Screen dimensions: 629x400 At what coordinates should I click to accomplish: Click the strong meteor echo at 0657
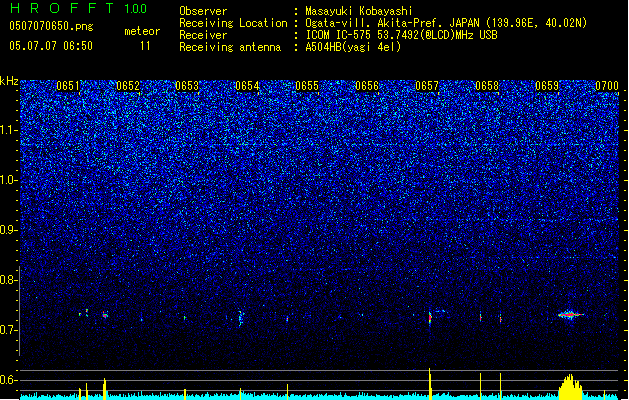coord(430,319)
